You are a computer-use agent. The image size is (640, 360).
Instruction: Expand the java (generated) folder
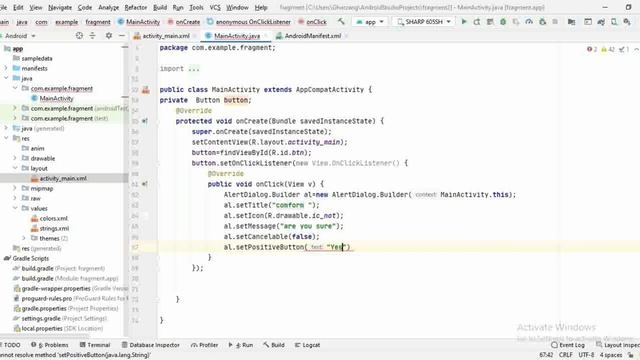[6, 128]
